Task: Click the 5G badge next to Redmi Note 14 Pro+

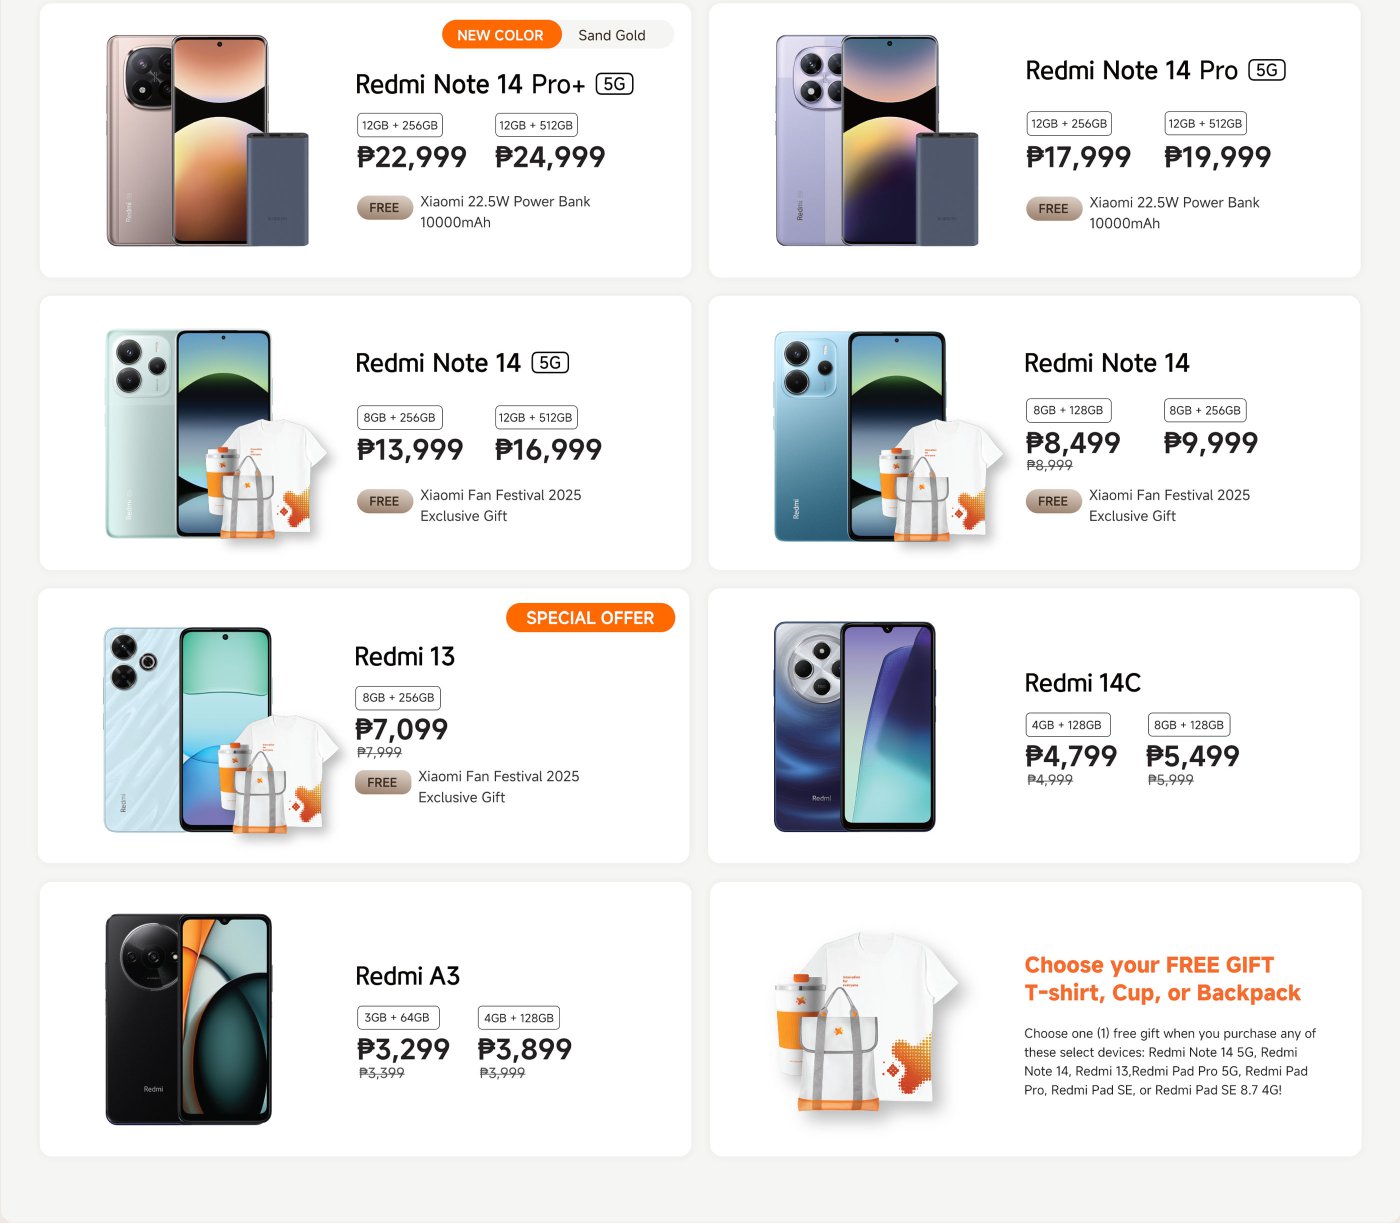Action: point(614,84)
